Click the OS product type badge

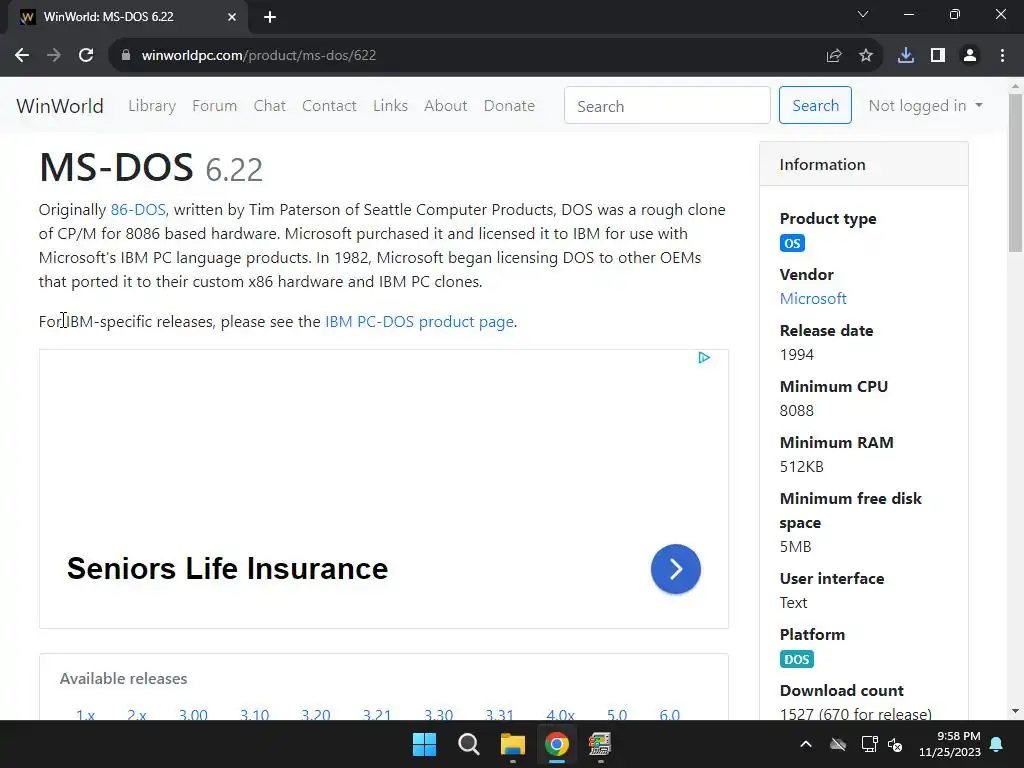792,244
